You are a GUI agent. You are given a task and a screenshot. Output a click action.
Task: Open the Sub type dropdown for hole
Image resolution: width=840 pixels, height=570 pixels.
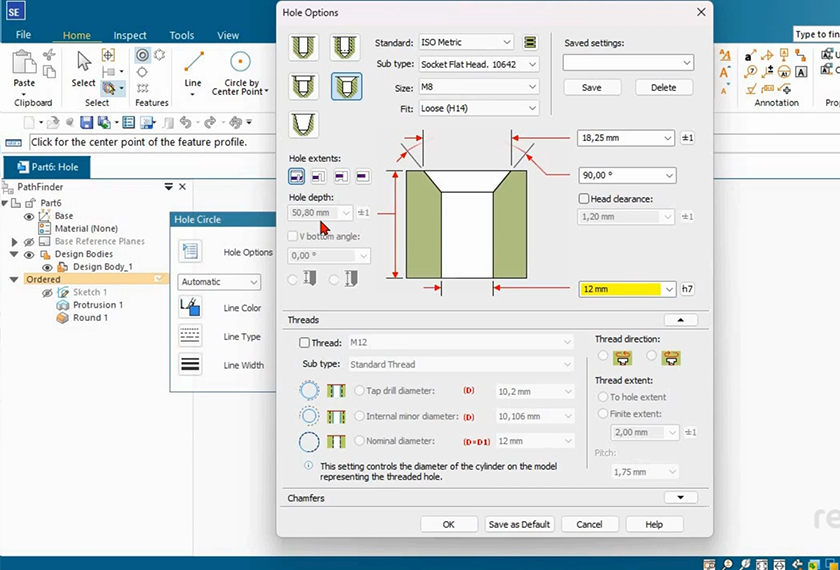[x=479, y=64]
